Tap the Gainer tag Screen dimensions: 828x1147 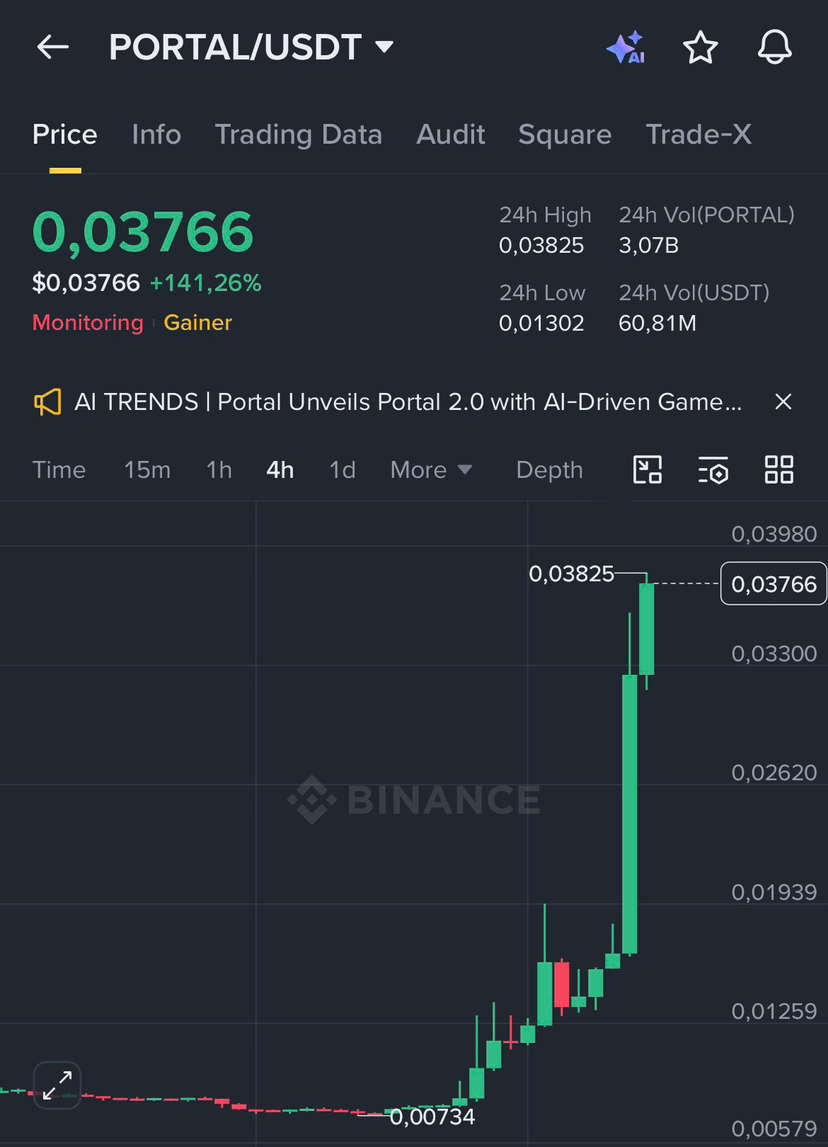point(197,323)
